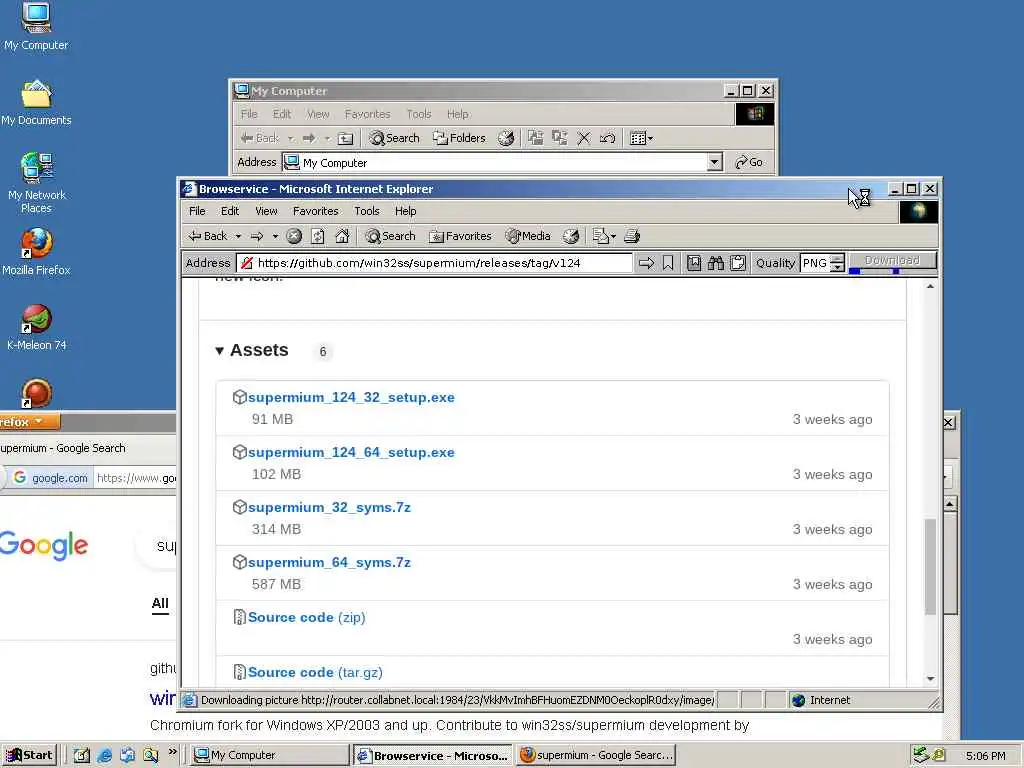1024x768 pixels.
Task: Click the Refresh icon in Browservice toolbar
Action: [x=317, y=236]
